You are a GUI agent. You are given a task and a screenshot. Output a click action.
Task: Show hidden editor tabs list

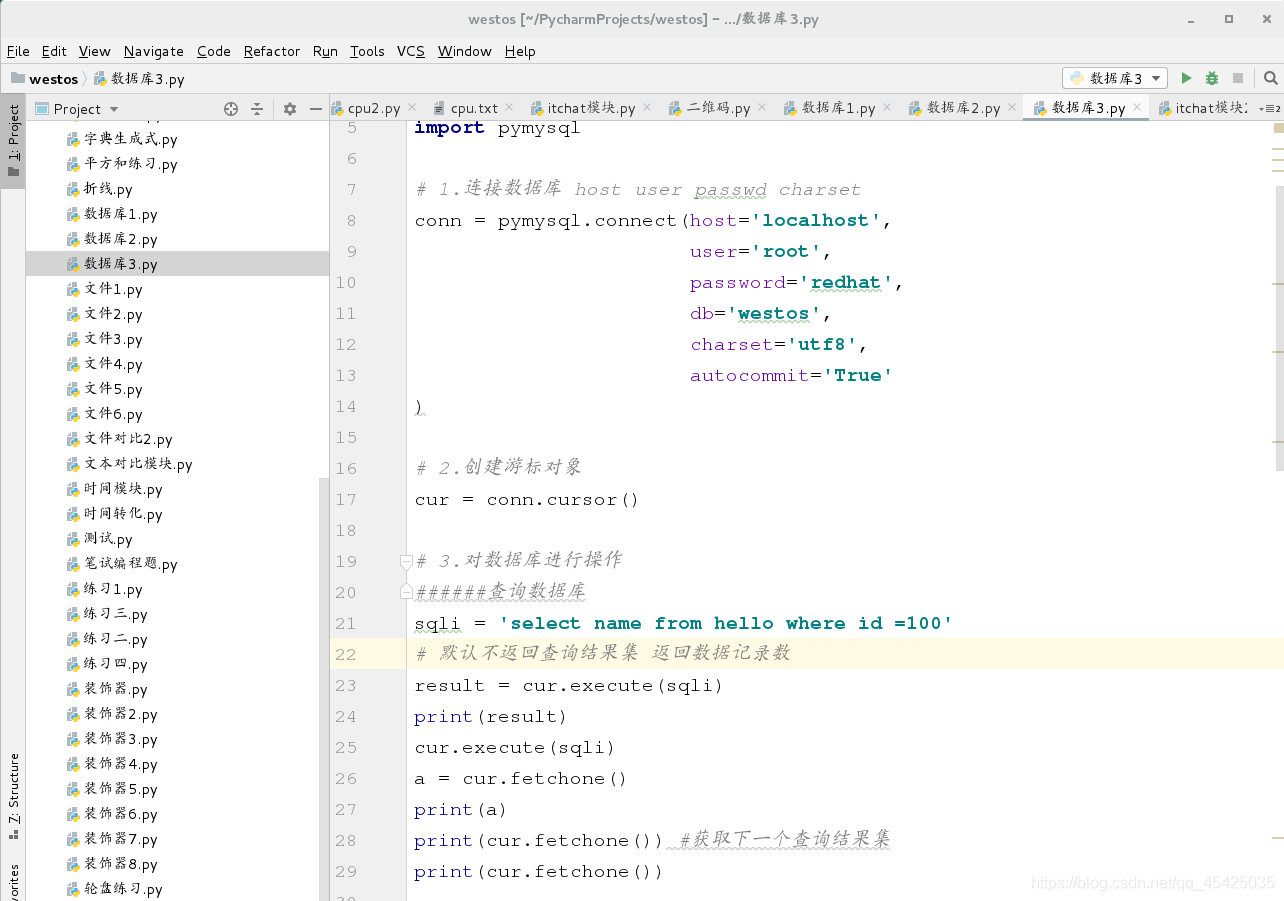tap(1269, 108)
